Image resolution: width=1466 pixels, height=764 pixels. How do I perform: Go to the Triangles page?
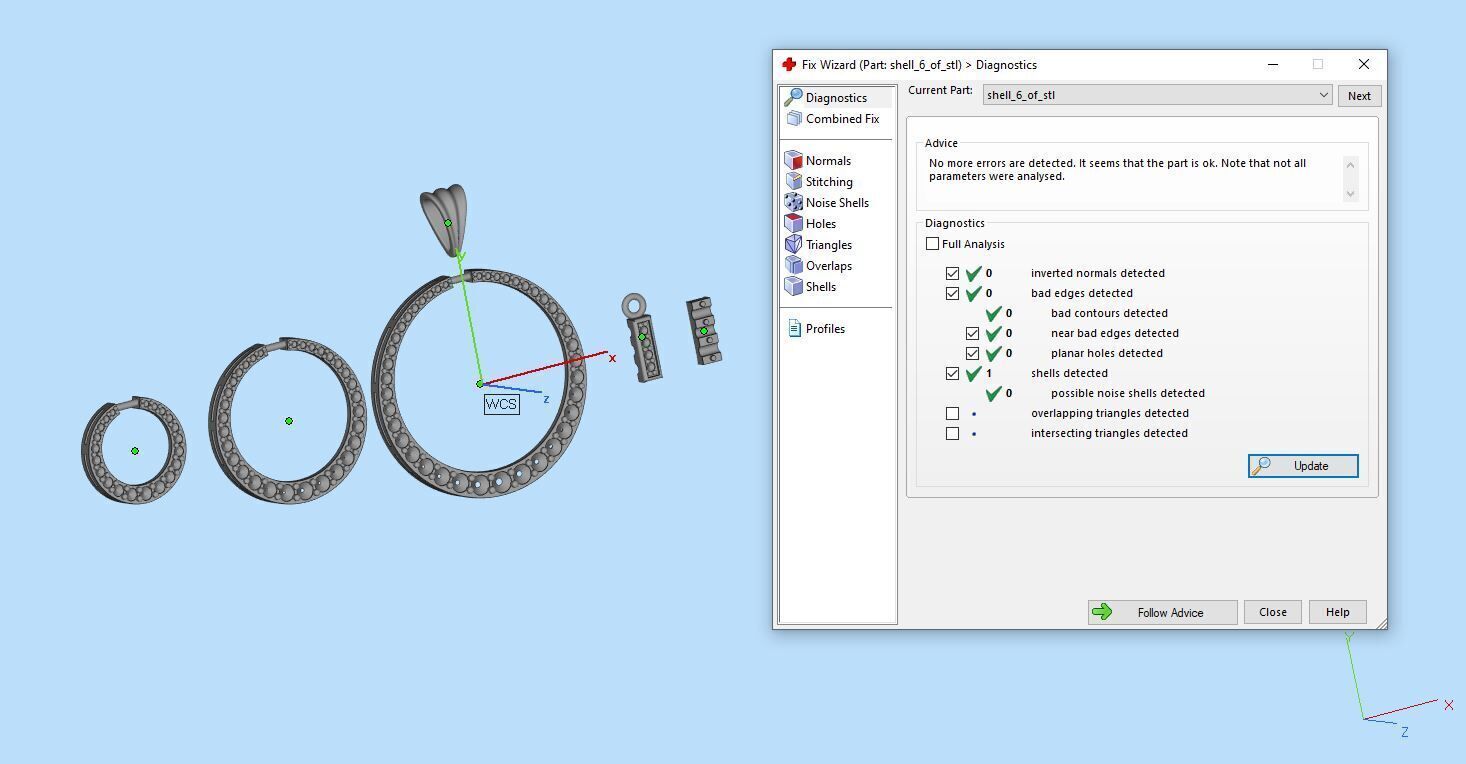point(829,245)
